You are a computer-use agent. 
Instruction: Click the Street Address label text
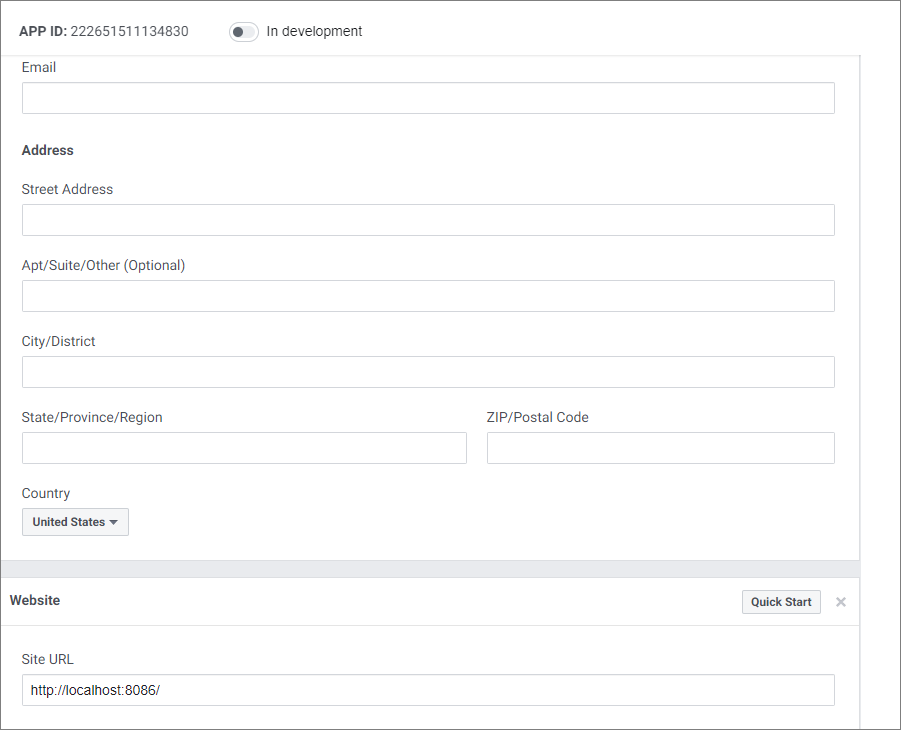[67, 190]
